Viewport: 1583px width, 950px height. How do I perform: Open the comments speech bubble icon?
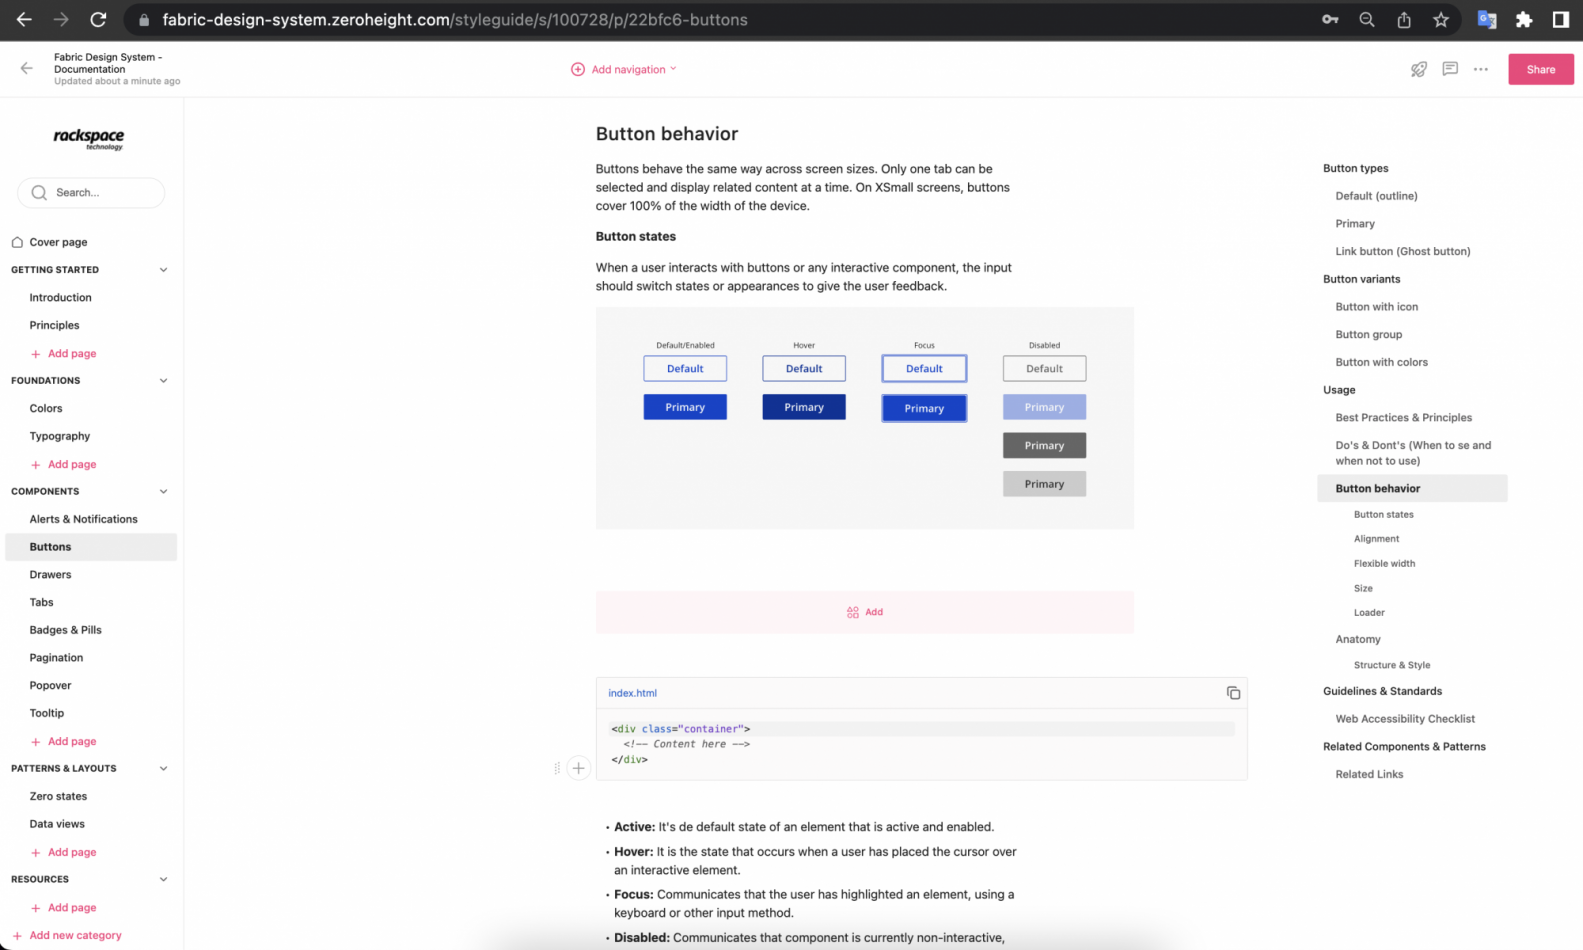point(1449,69)
